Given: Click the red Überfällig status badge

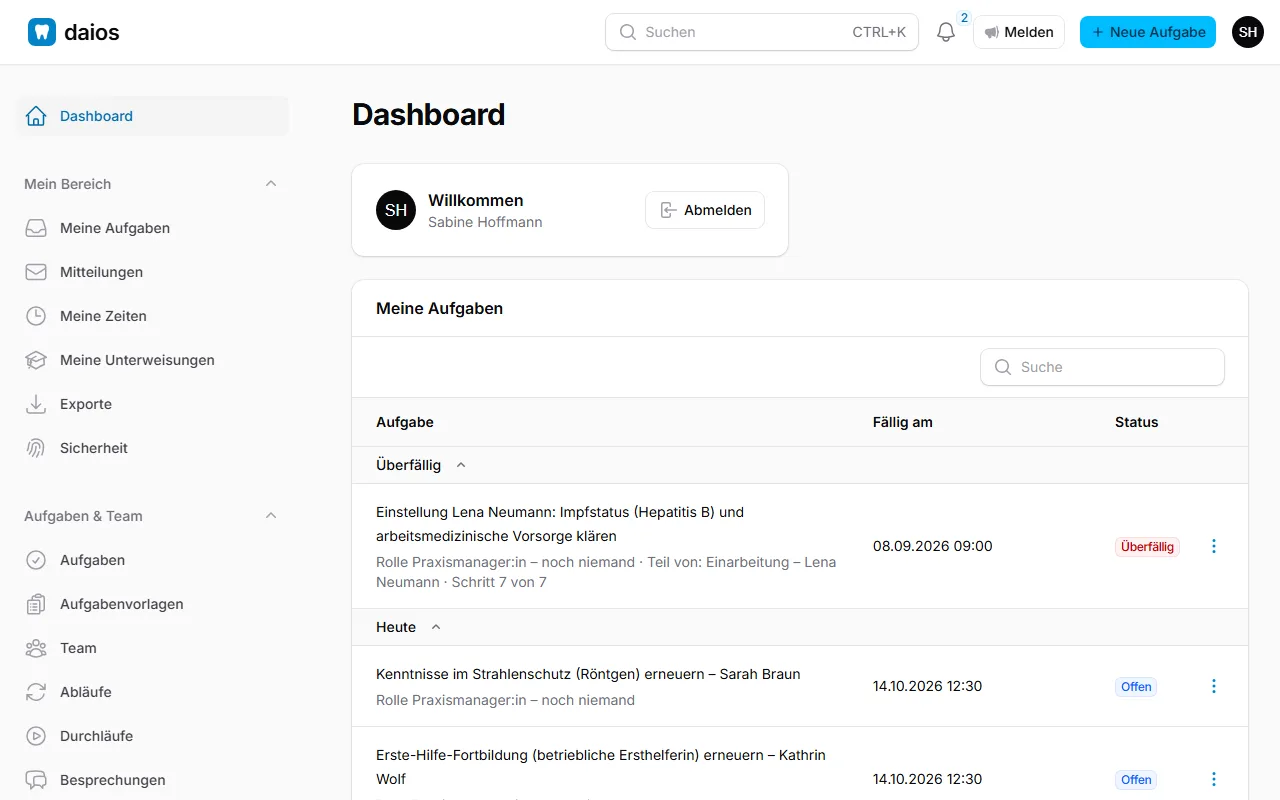Looking at the screenshot, I should tap(1147, 547).
